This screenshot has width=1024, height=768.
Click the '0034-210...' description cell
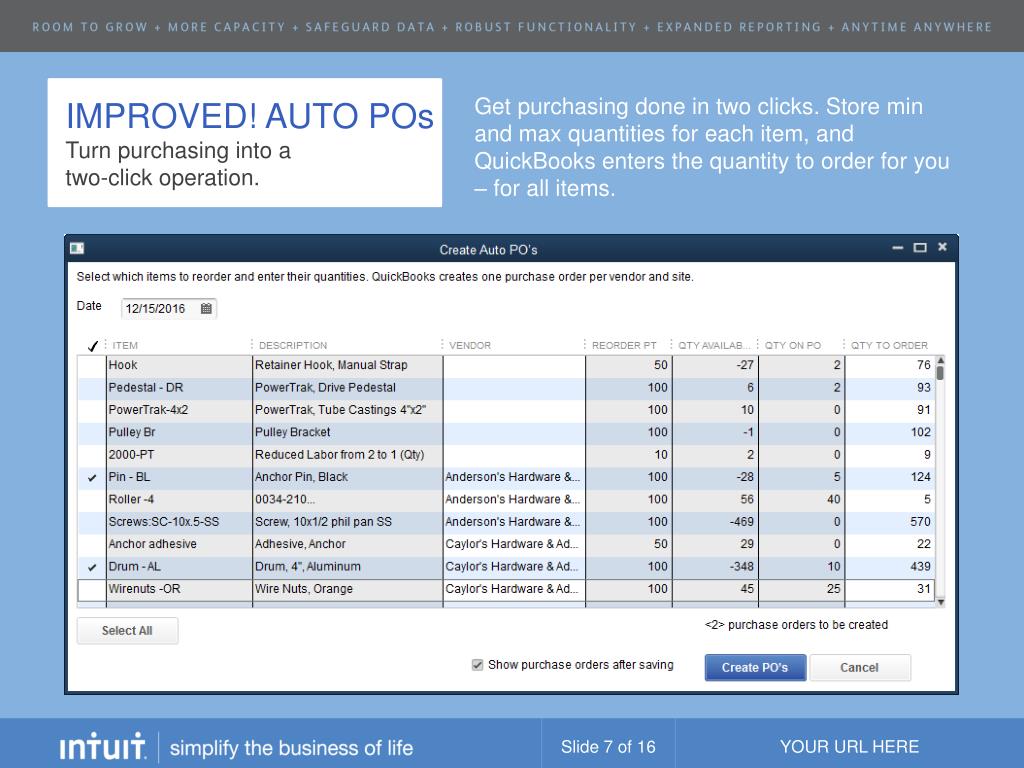point(347,500)
